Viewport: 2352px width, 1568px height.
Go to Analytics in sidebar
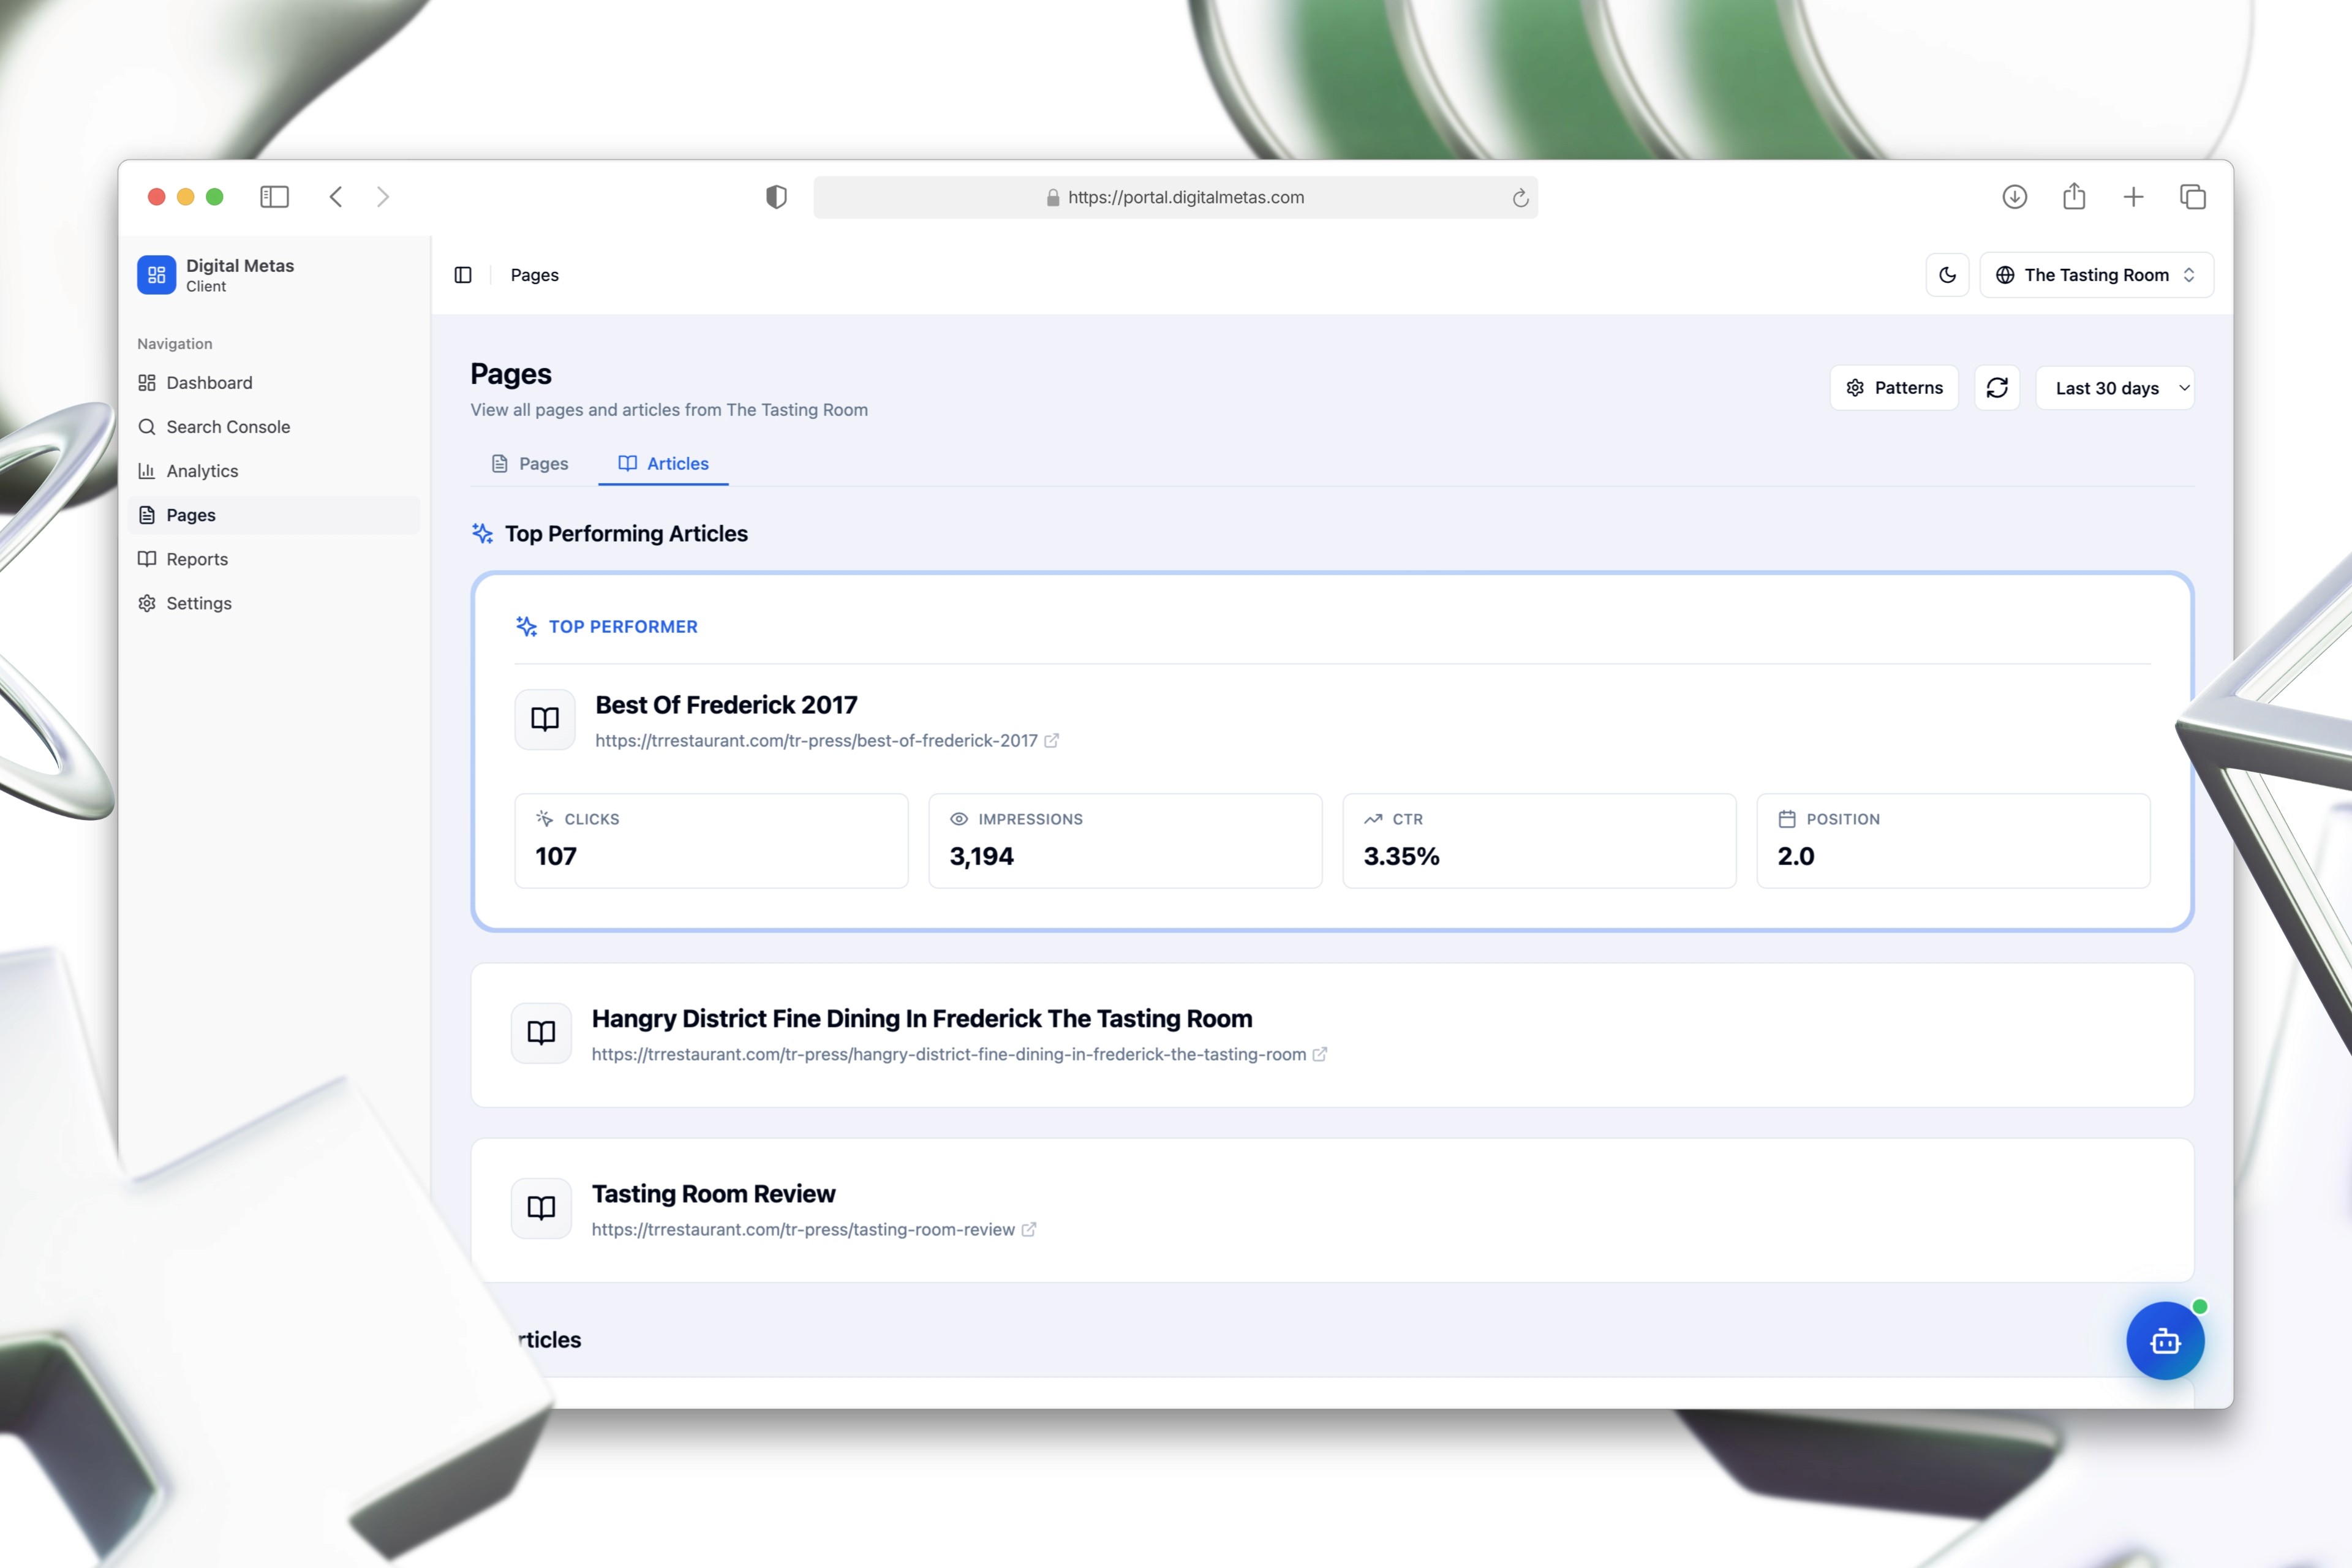(x=202, y=471)
